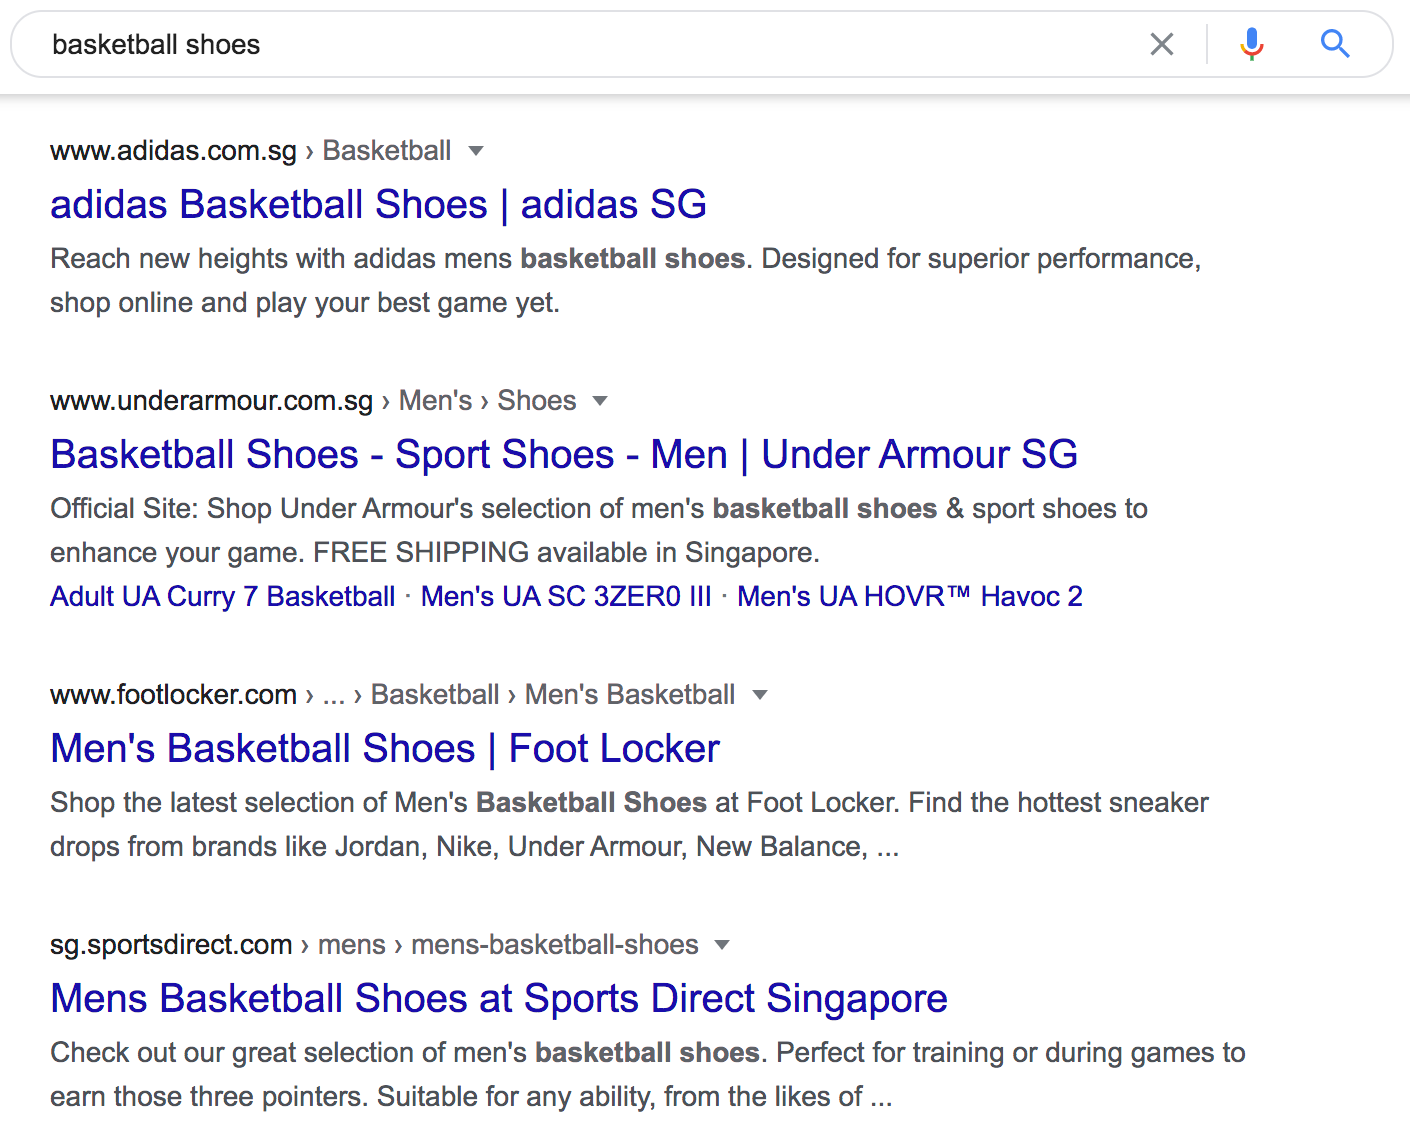Click the Foot Locker snippet 'Shop the latest selection'
Image resolution: width=1410 pixels, height=1130 pixels.
tap(629, 824)
